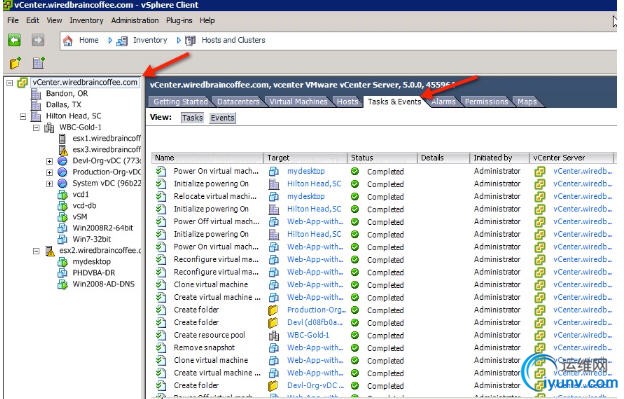This screenshot has height=399, width=624.
Task: Open the Plug-ins menu
Action: [x=179, y=20]
